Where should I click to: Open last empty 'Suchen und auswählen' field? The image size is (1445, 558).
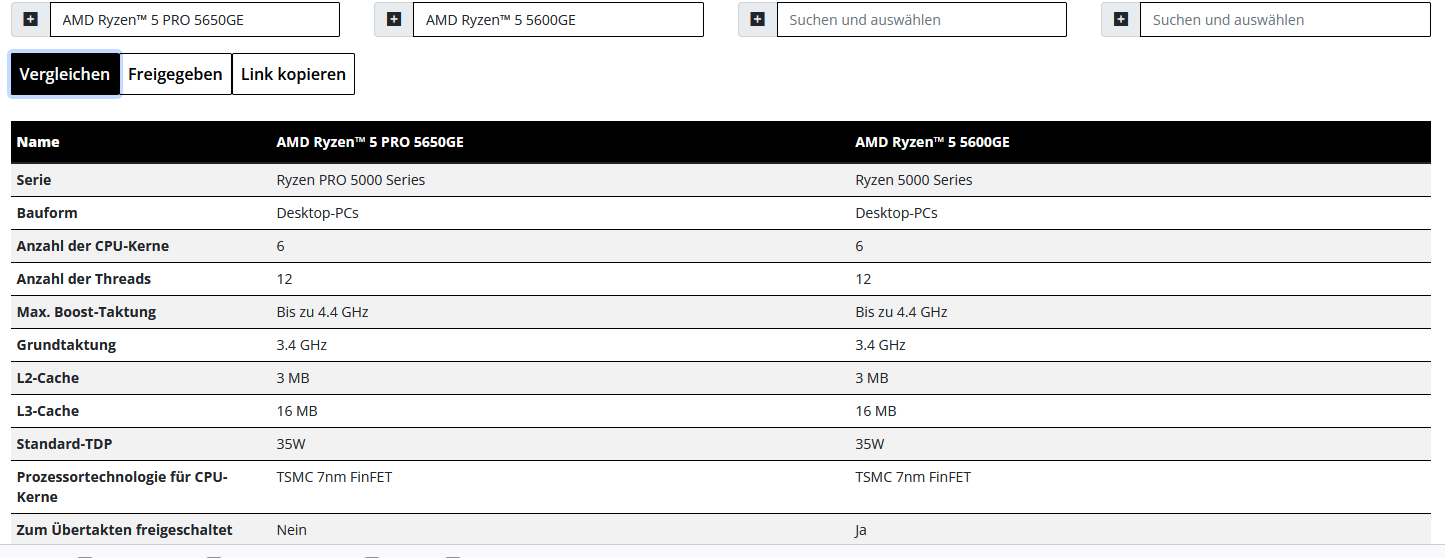(1285, 19)
